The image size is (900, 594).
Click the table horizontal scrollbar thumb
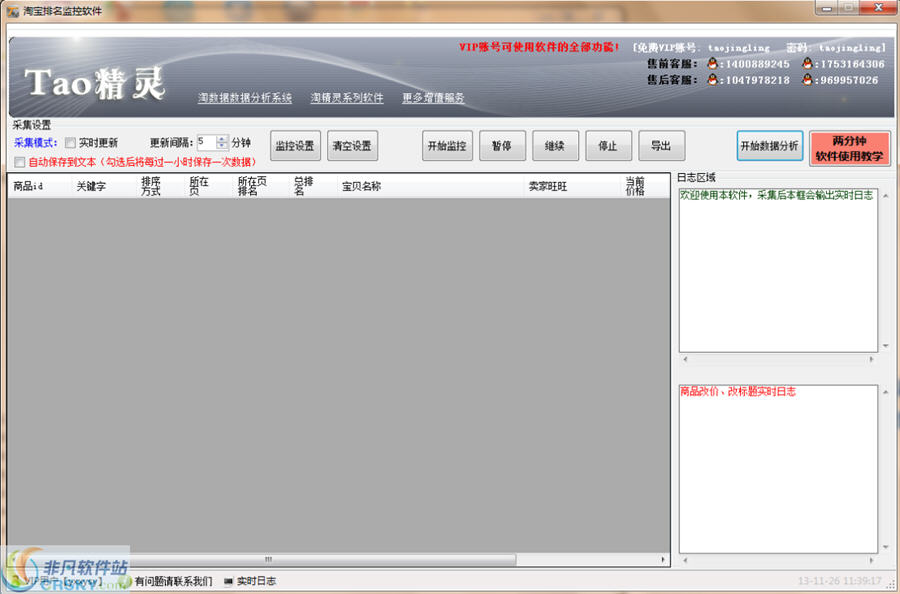coord(268,559)
